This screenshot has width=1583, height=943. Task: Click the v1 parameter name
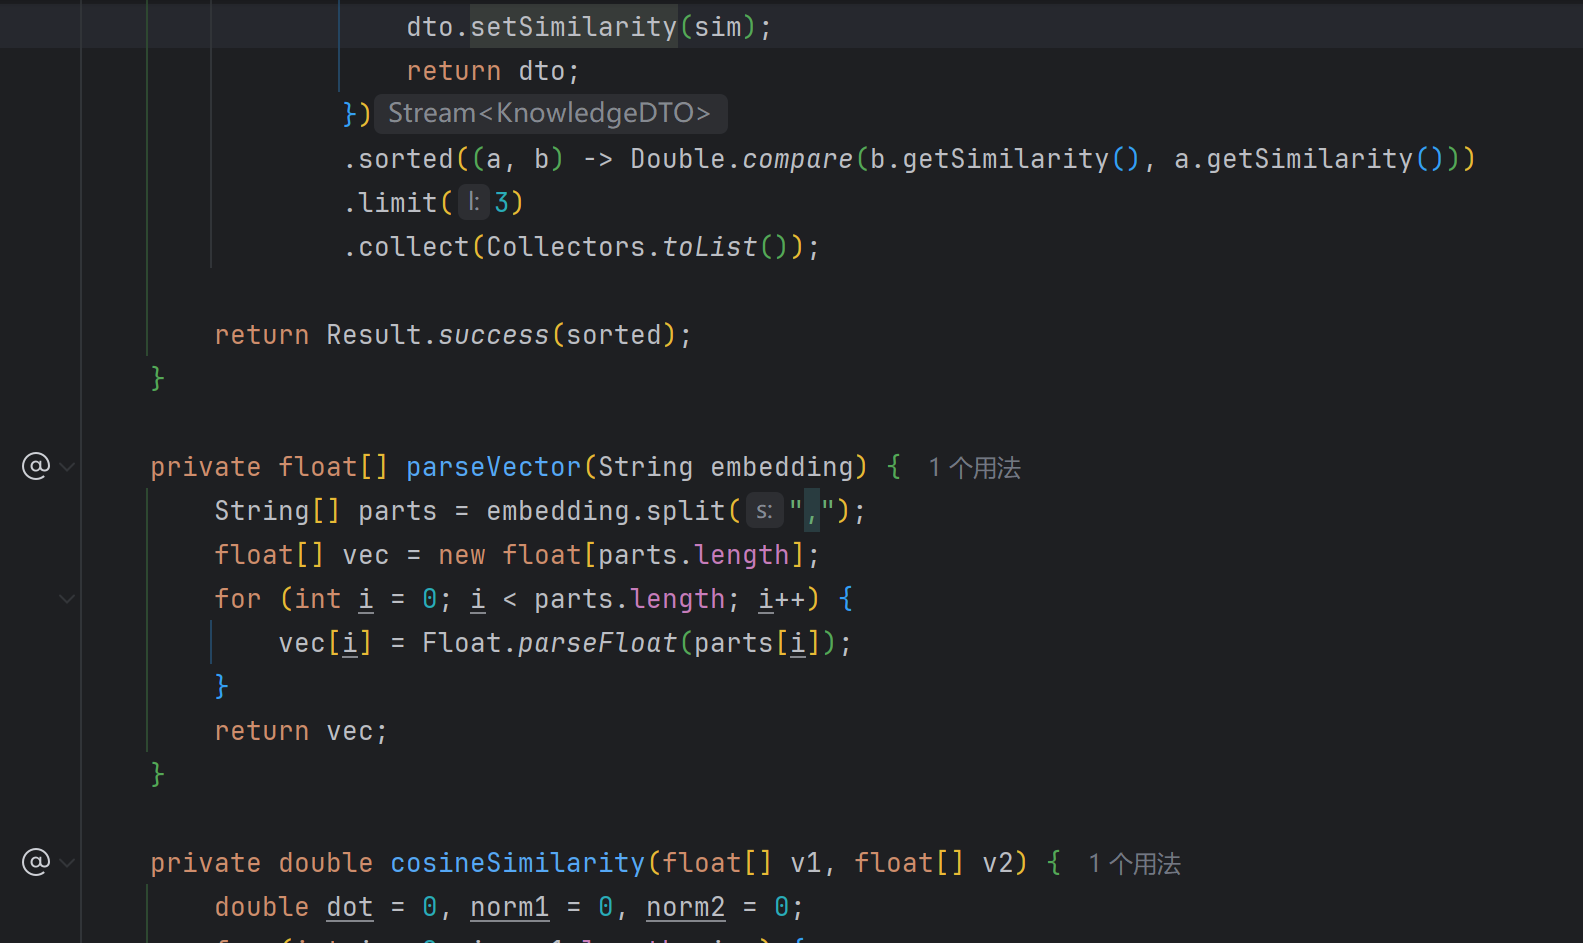click(806, 863)
